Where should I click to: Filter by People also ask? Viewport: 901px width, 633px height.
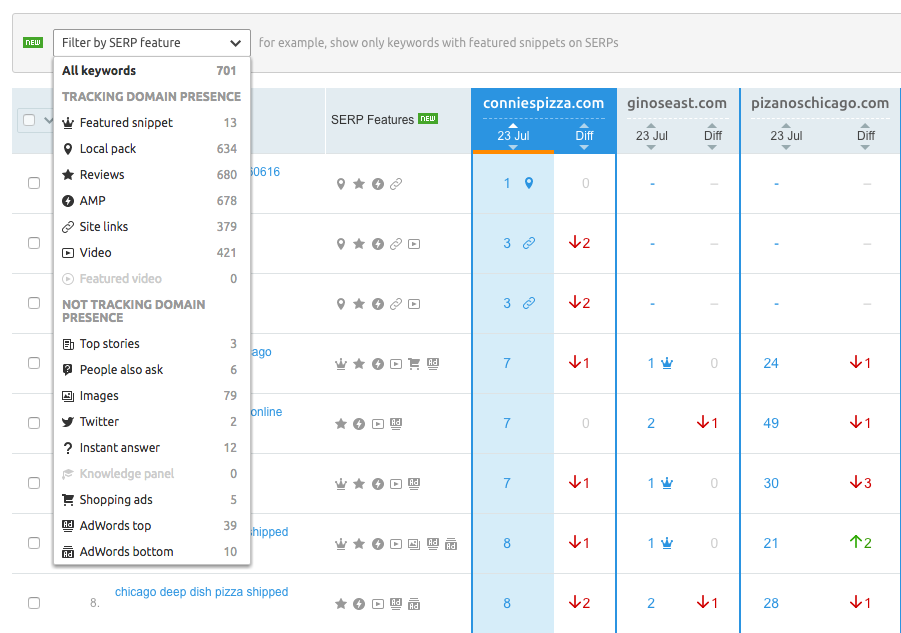coord(152,369)
